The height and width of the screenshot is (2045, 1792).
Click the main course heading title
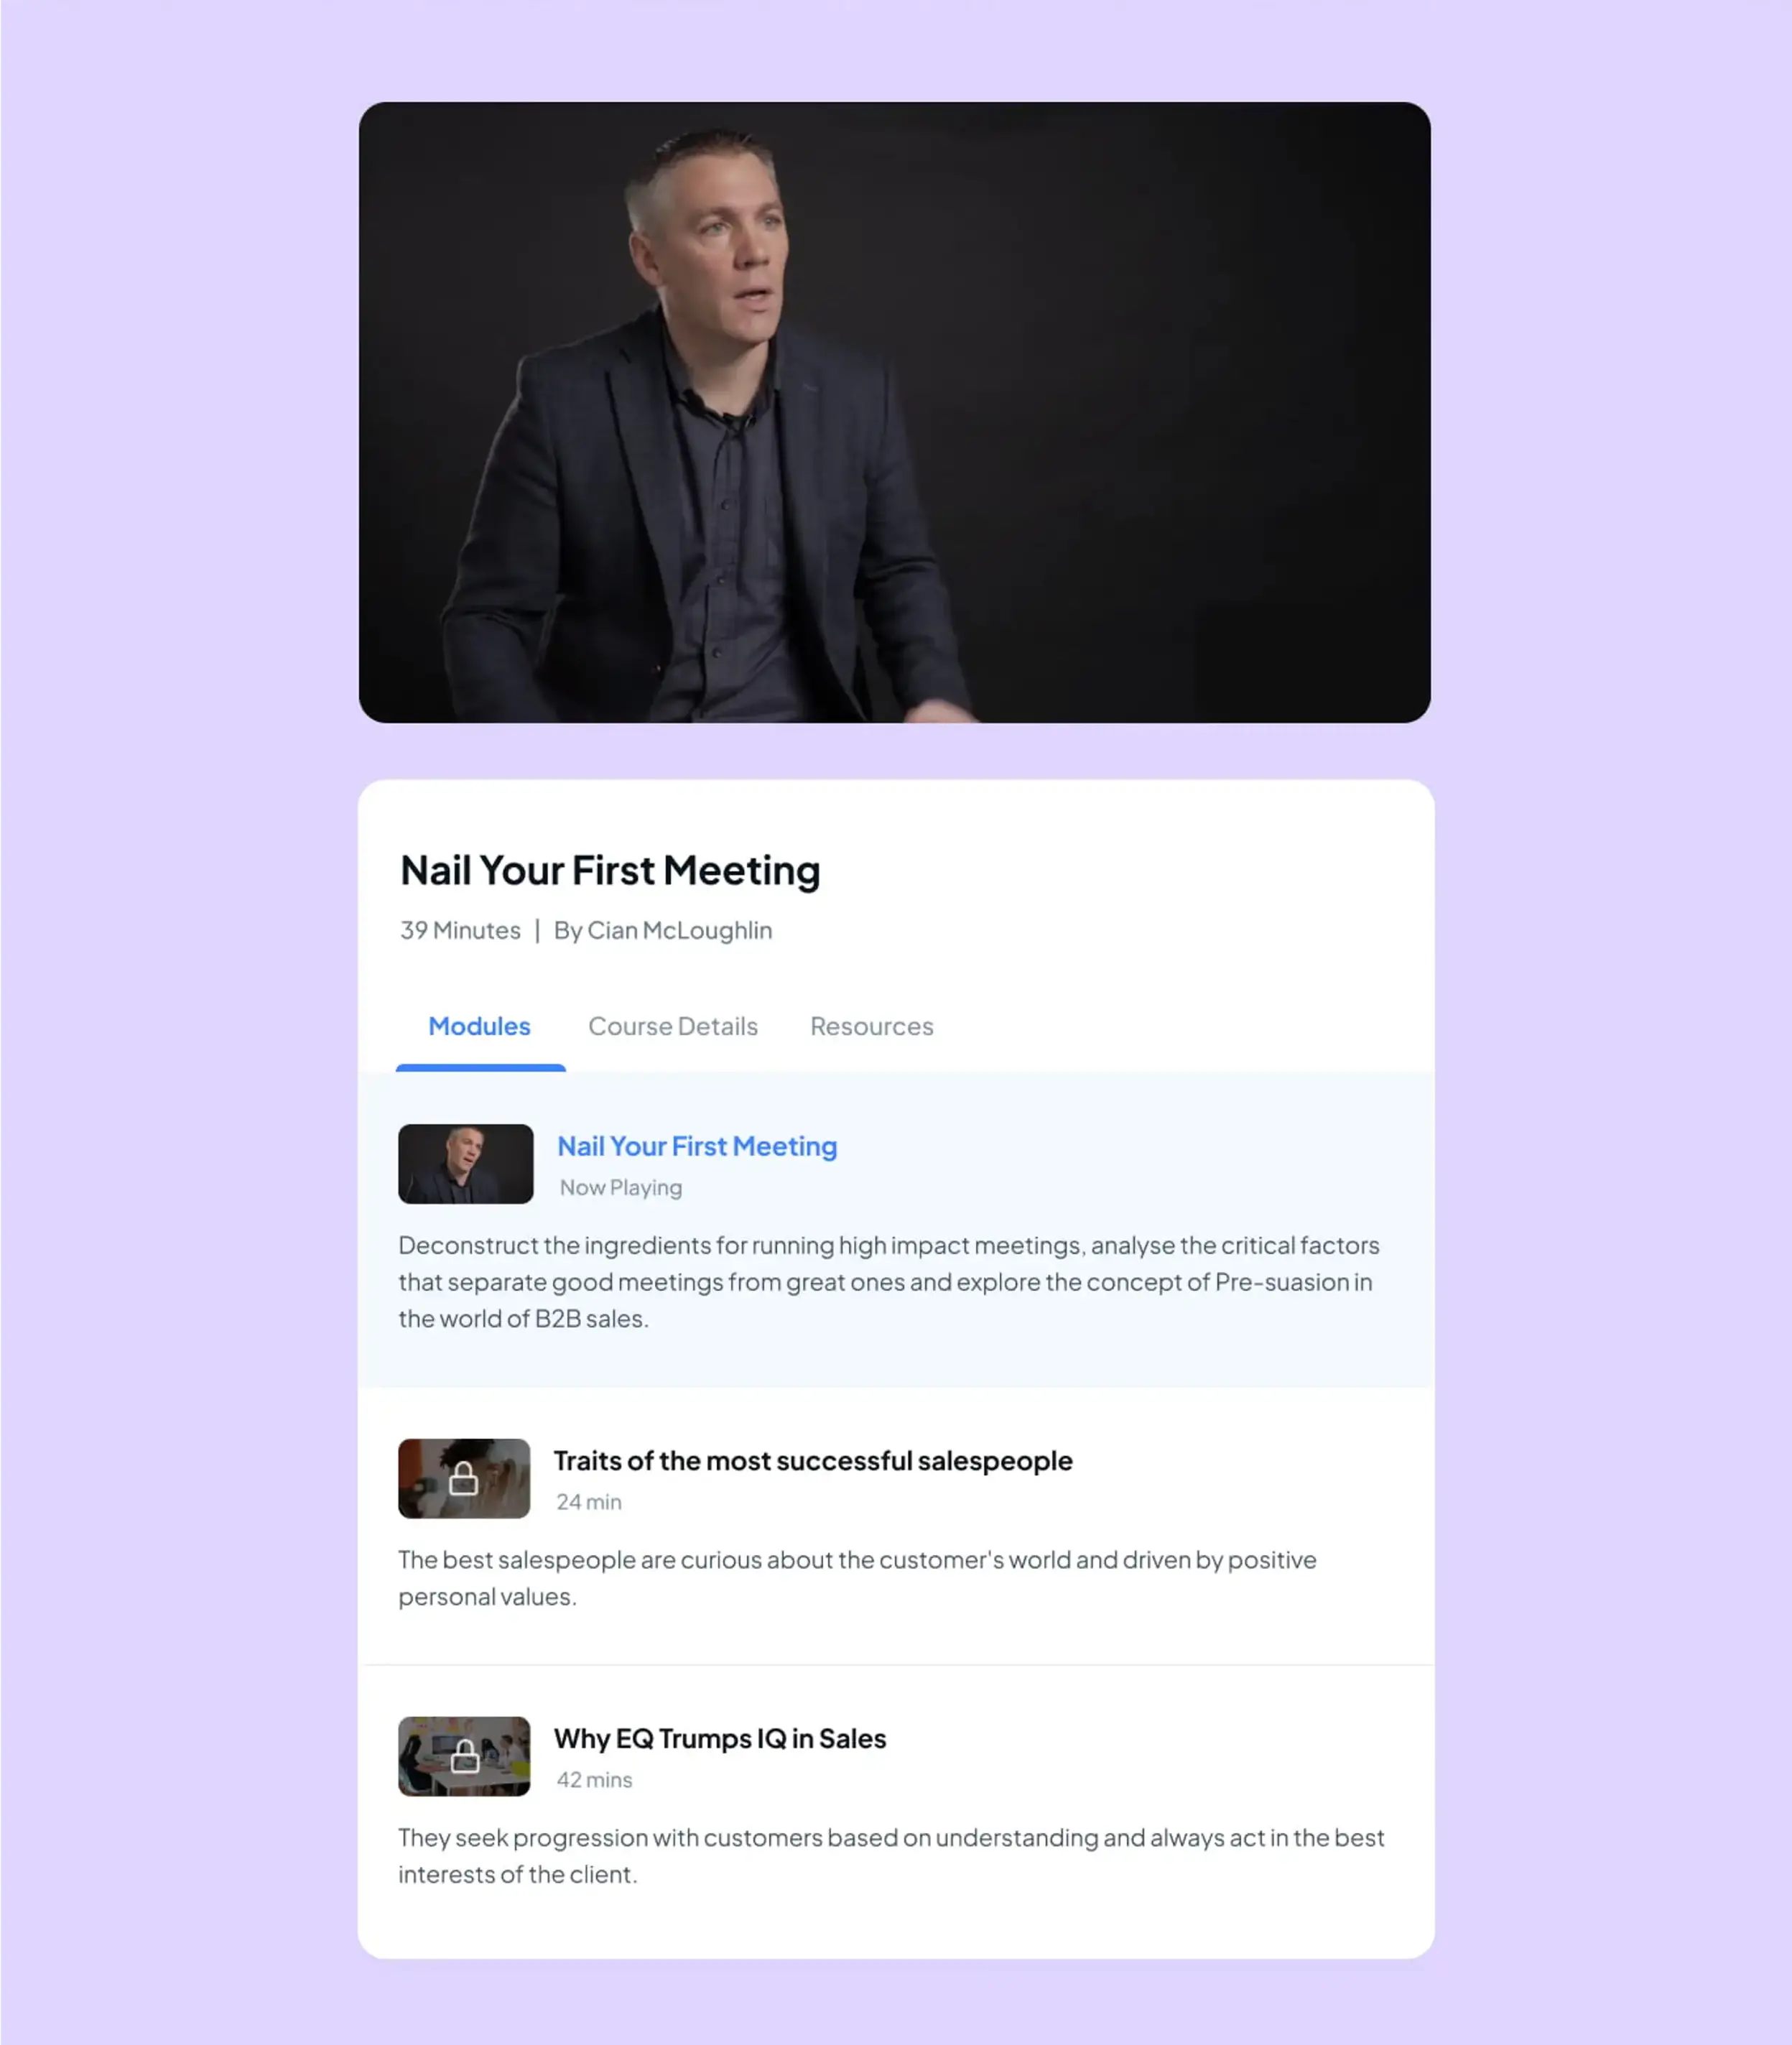(x=610, y=870)
